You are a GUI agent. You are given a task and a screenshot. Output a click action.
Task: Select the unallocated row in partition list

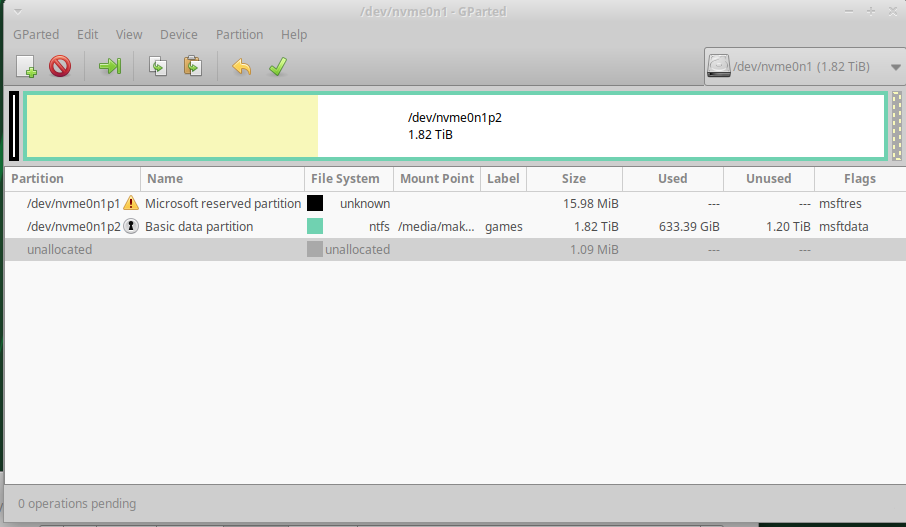[x=455, y=250]
